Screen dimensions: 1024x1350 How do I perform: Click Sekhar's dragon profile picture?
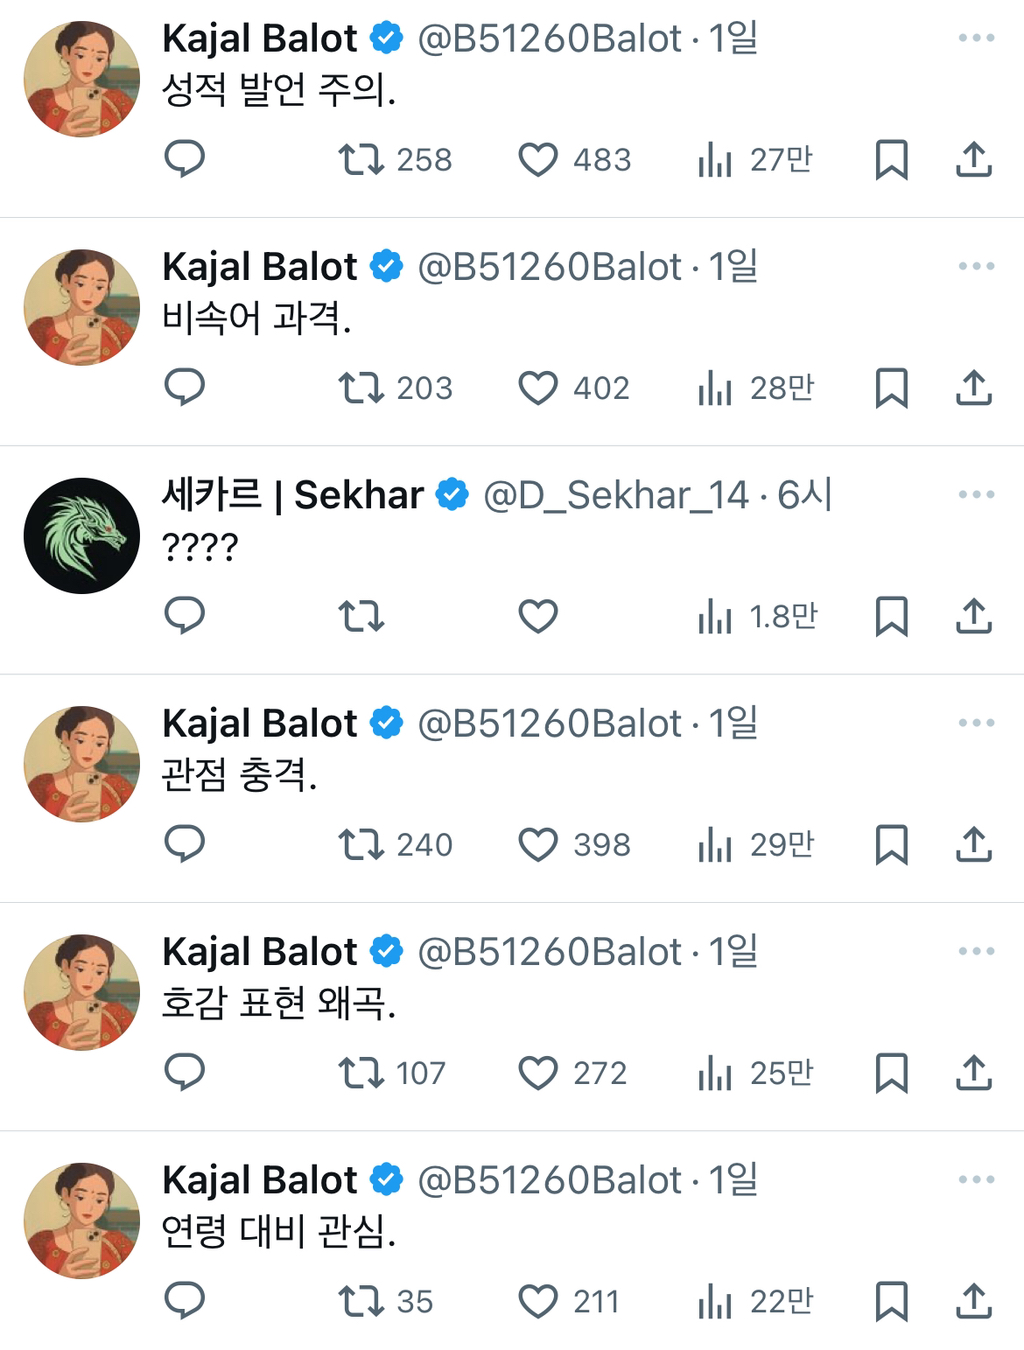click(81, 536)
